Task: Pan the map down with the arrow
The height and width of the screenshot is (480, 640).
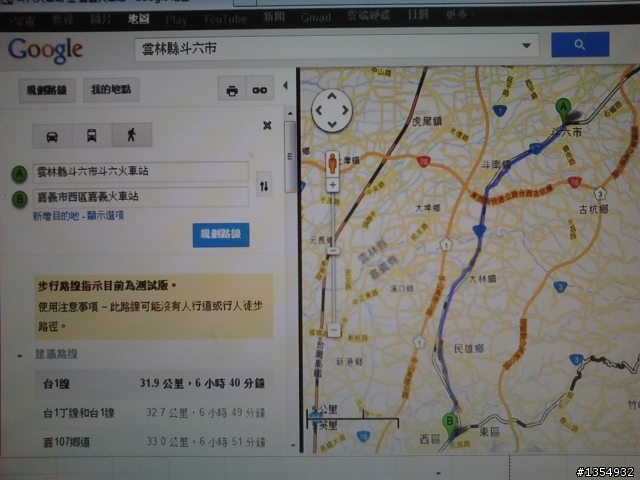Action: point(332,124)
